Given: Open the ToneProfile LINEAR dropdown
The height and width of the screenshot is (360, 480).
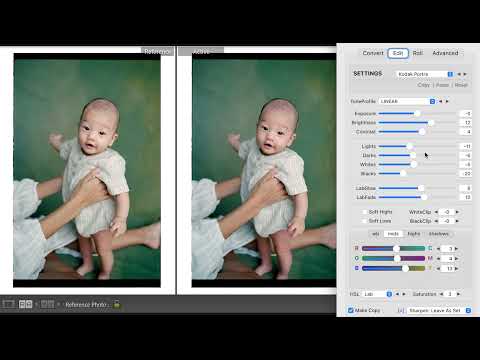Looking at the screenshot, I should (407, 101).
